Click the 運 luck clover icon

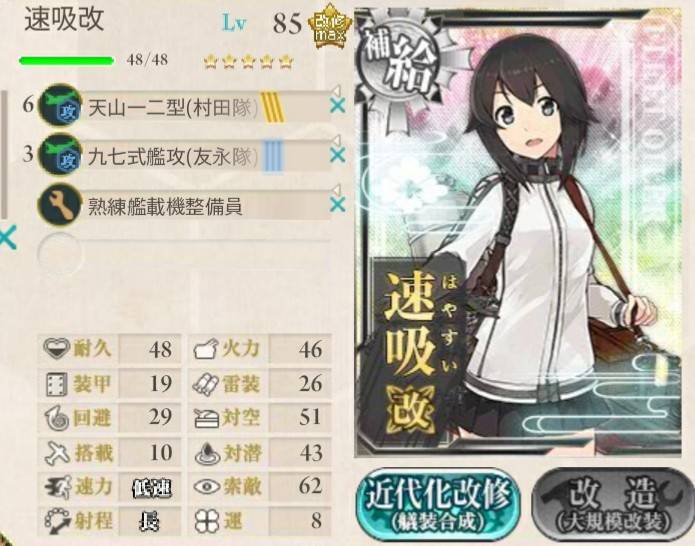(207, 521)
